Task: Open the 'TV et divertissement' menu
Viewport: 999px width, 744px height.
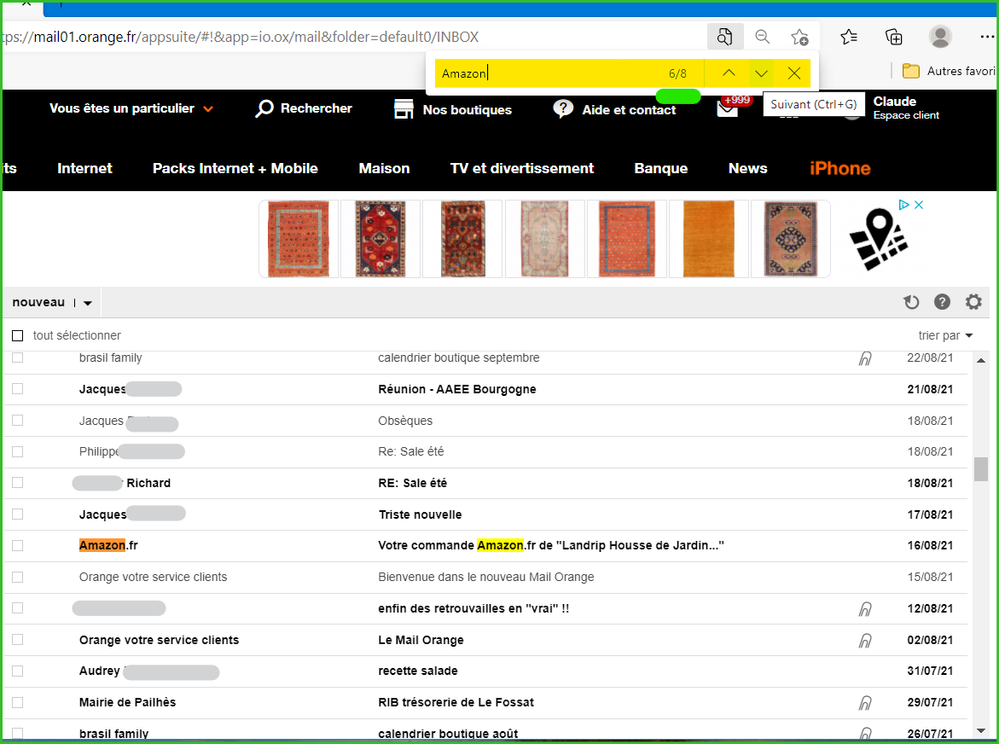Action: coord(521,168)
